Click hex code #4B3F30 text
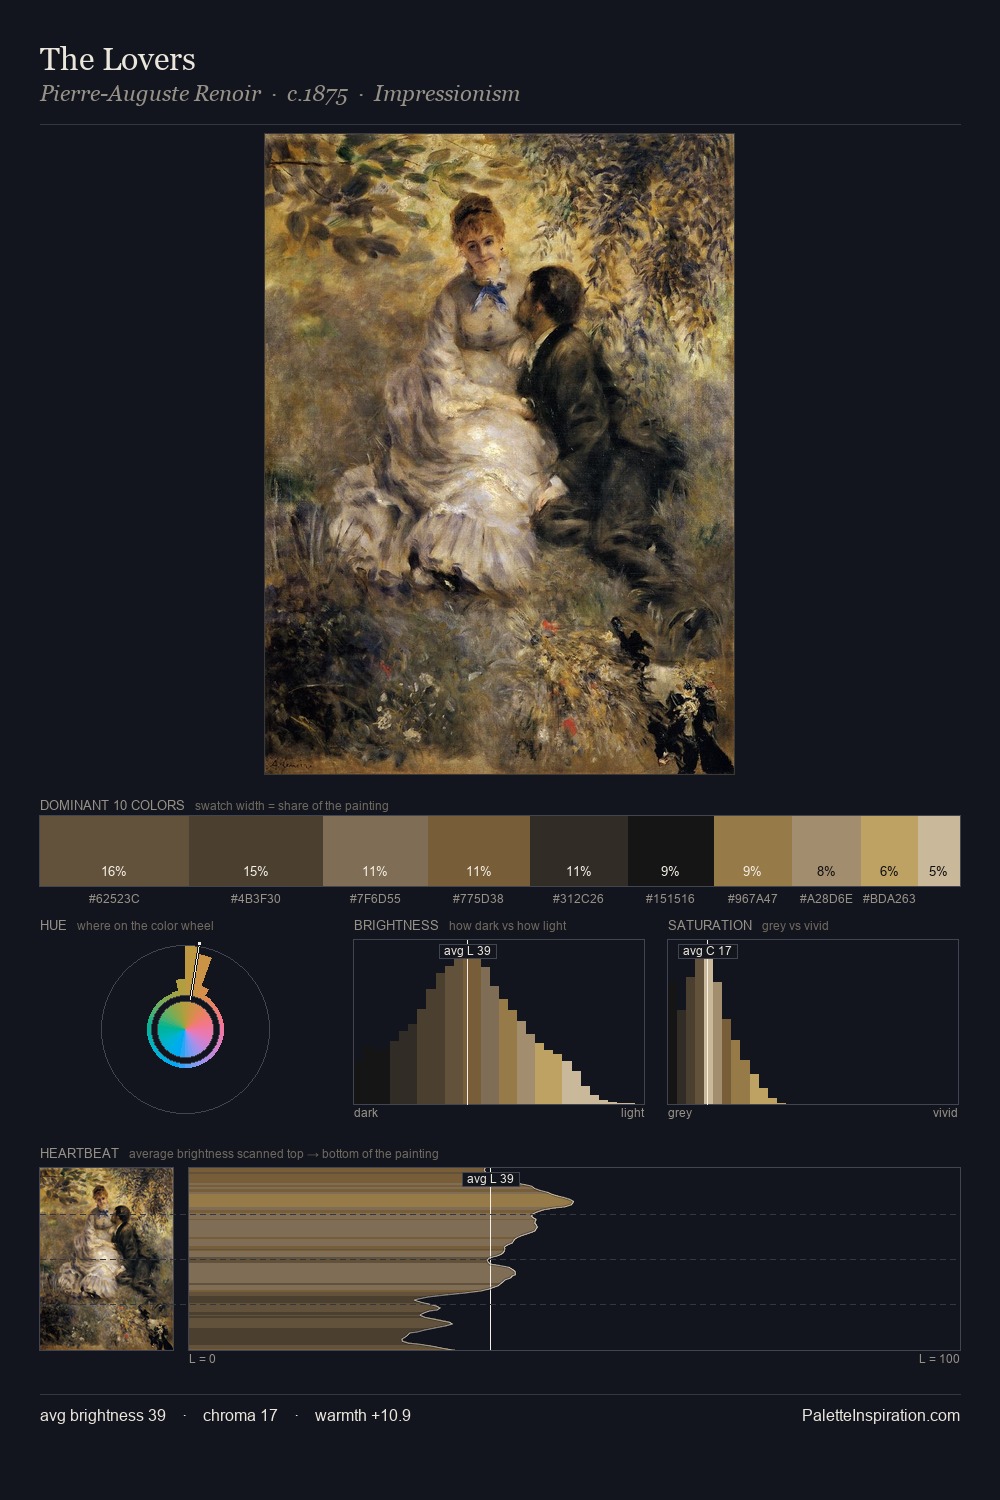The width and height of the screenshot is (1000, 1500). pyautogui.click(x=256, y=898)
